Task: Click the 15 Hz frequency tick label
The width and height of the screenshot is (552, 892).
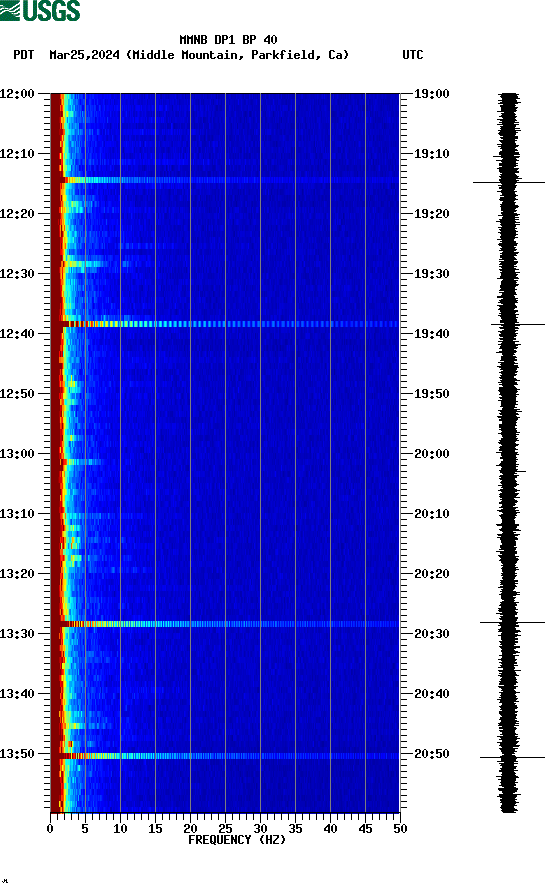Action: pyautogui.click(x=155, y=829)
